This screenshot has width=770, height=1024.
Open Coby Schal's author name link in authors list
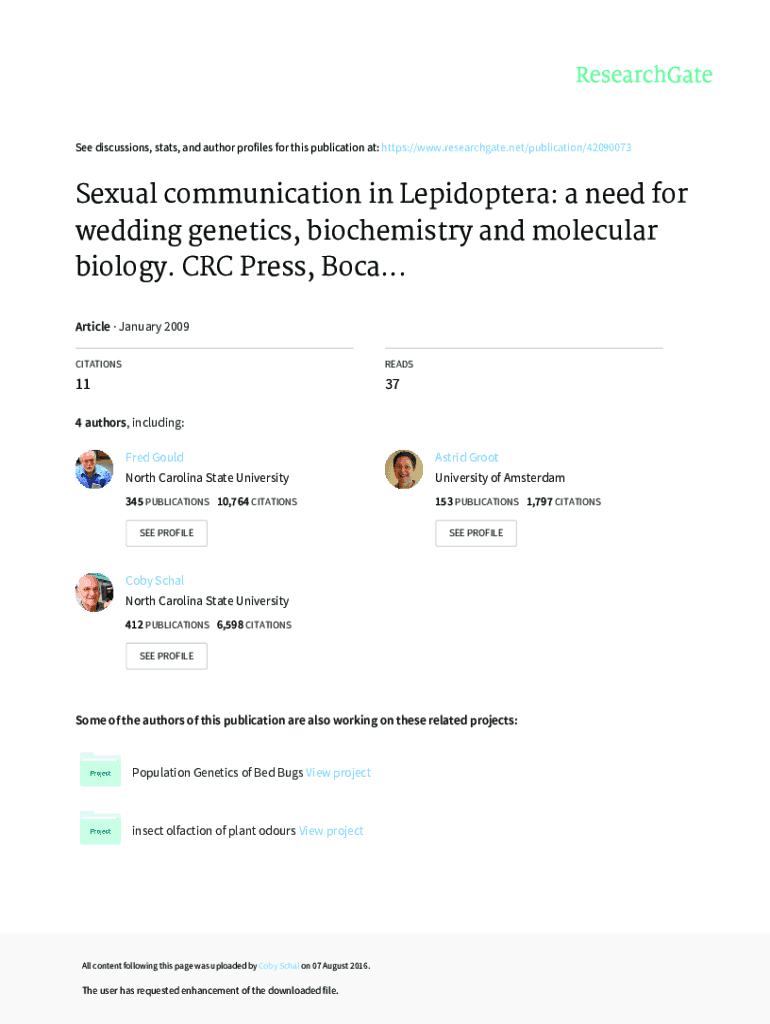point(154,580)
